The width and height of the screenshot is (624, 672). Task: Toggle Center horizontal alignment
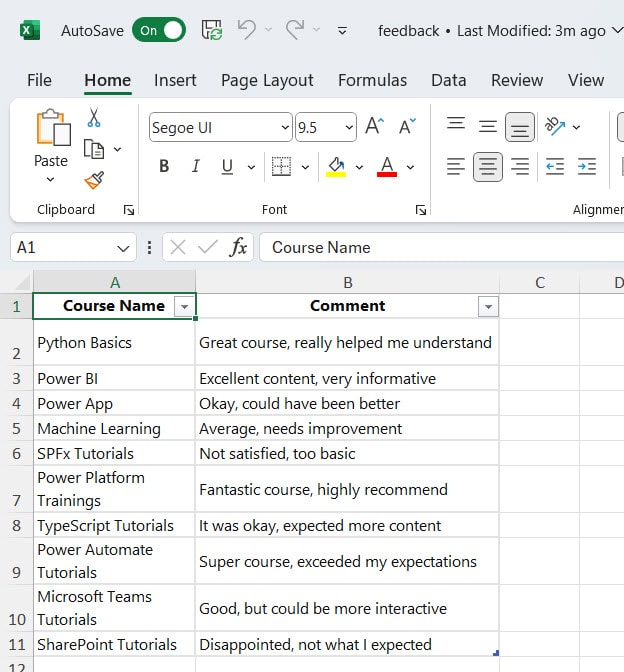(x=488, y=167)
